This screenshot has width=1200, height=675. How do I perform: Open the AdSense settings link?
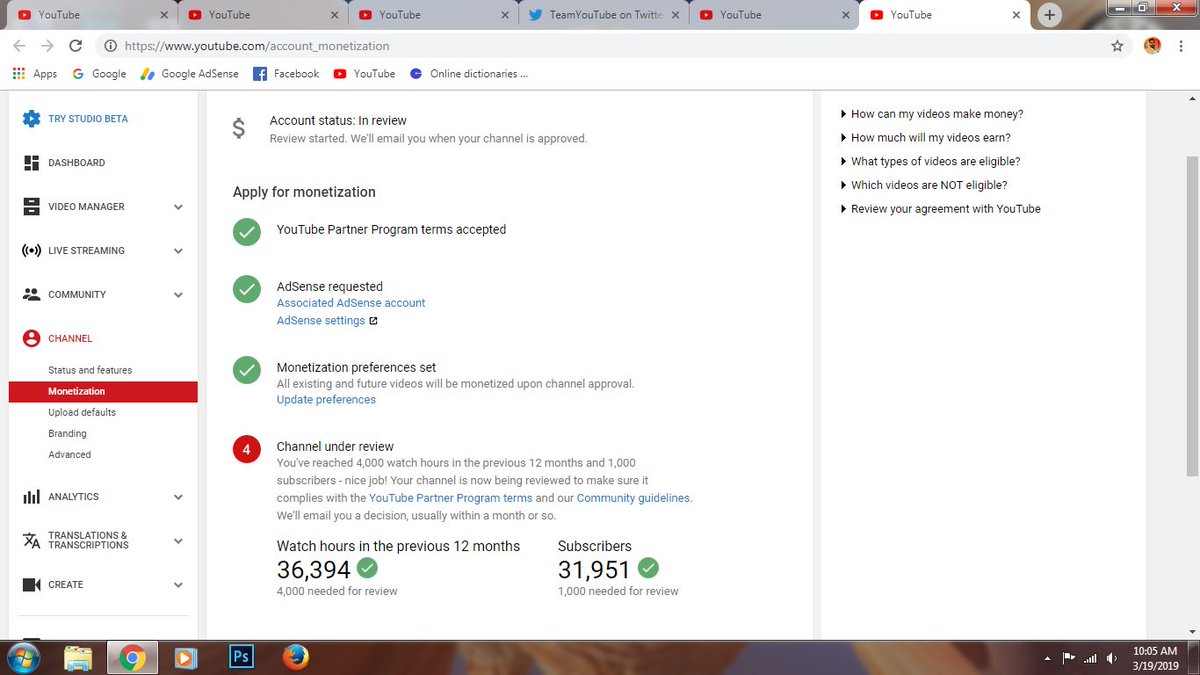click(x=321, y=321)
